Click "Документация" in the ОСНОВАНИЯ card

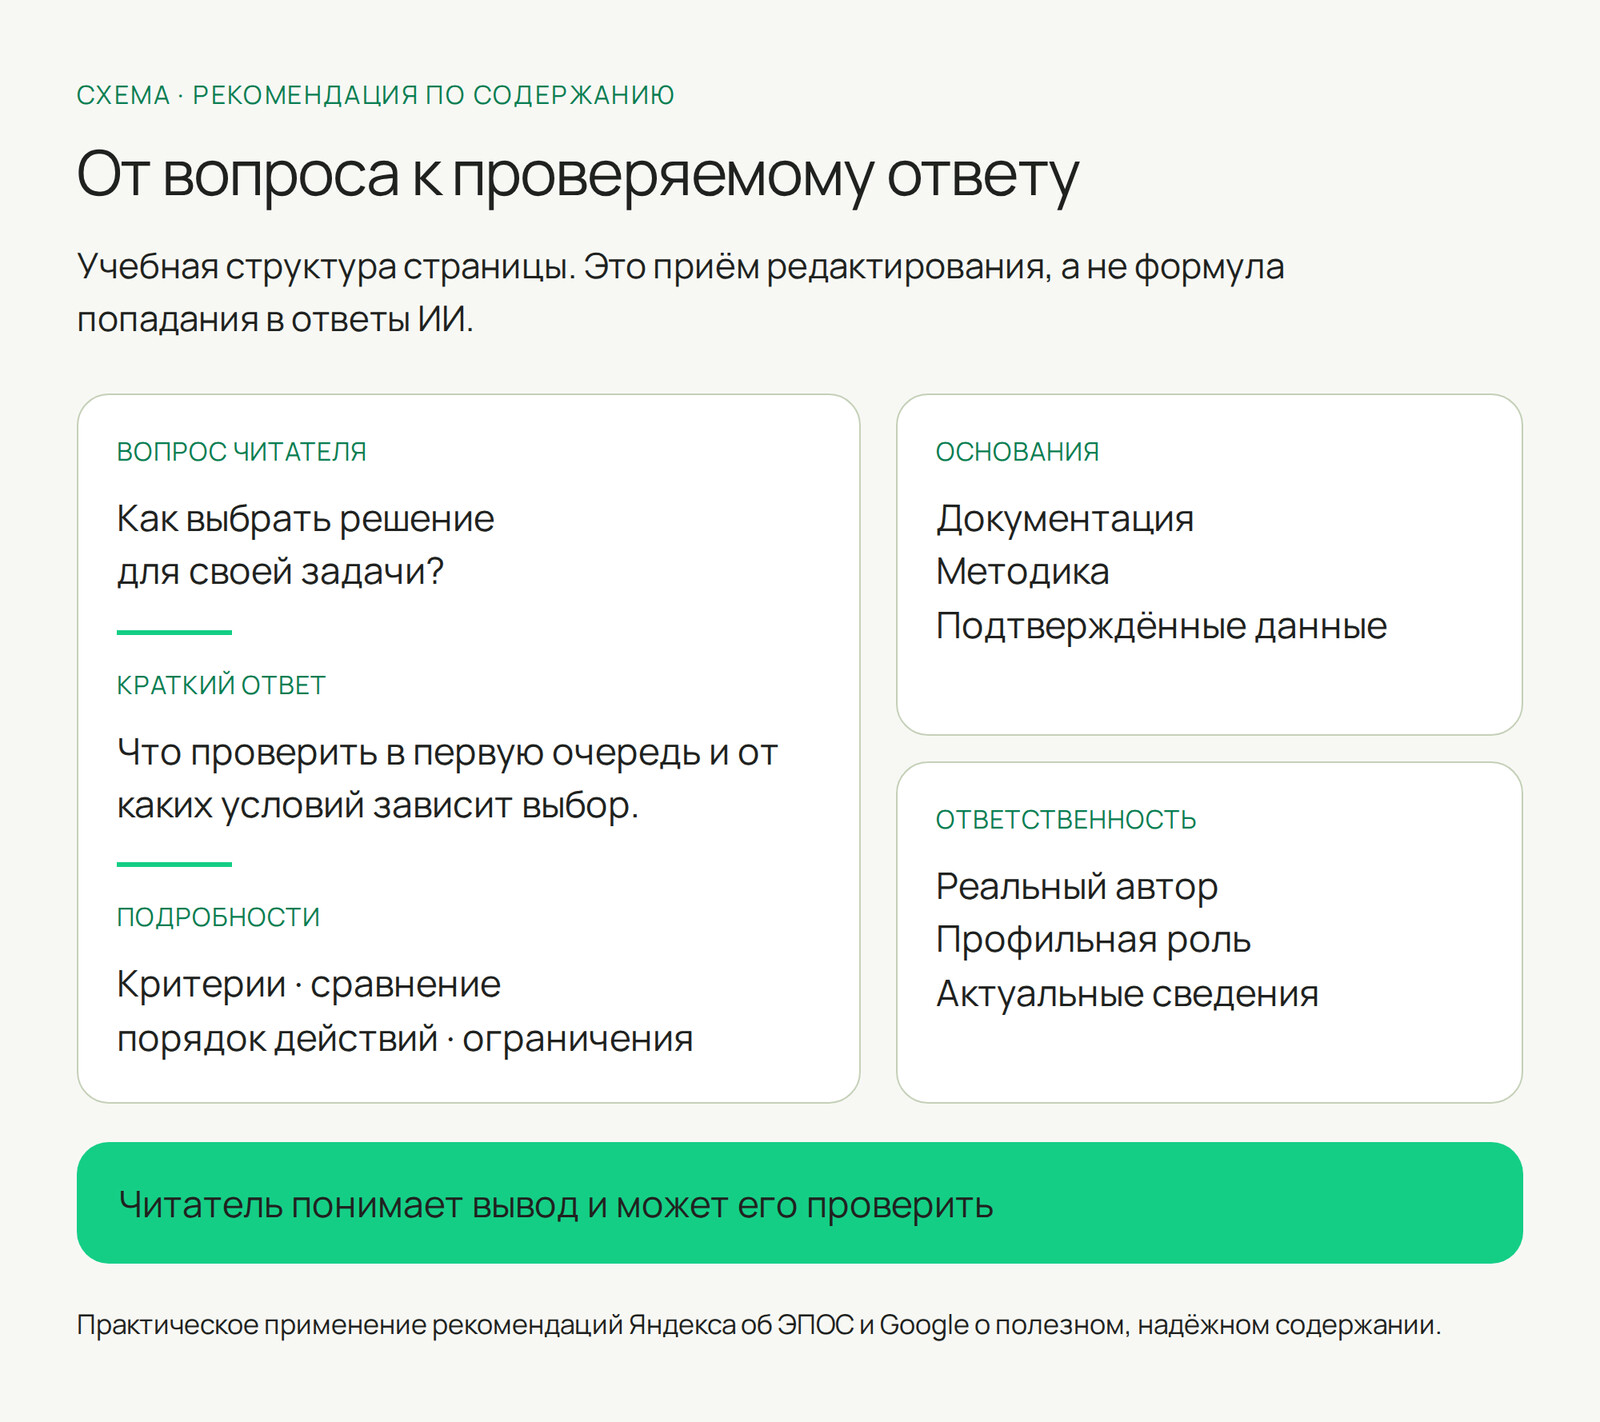(x=1065, y=519)
